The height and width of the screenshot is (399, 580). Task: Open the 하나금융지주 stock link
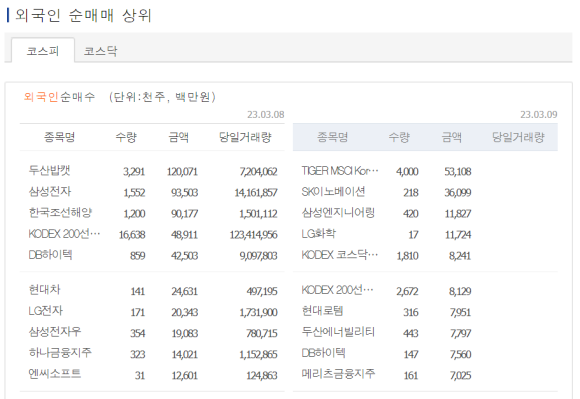pyautogui.click(x=60, y=353)
